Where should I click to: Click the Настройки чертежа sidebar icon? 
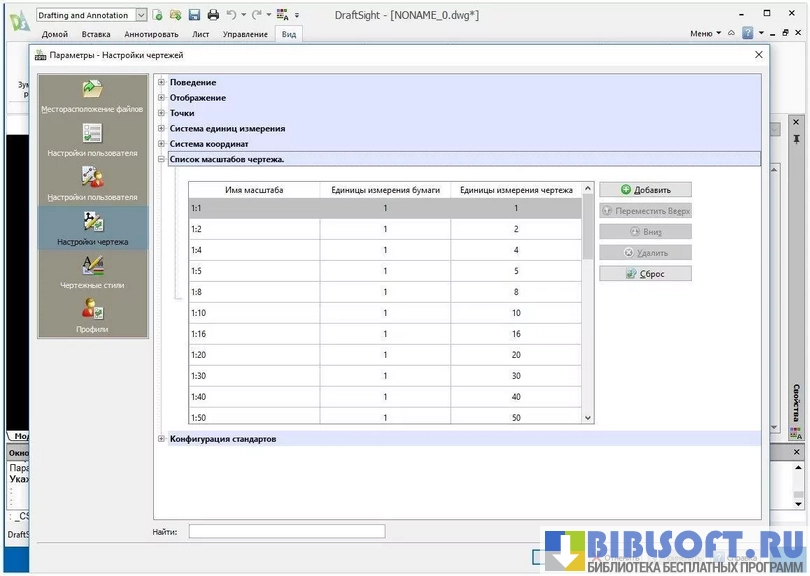pos(92,223)
